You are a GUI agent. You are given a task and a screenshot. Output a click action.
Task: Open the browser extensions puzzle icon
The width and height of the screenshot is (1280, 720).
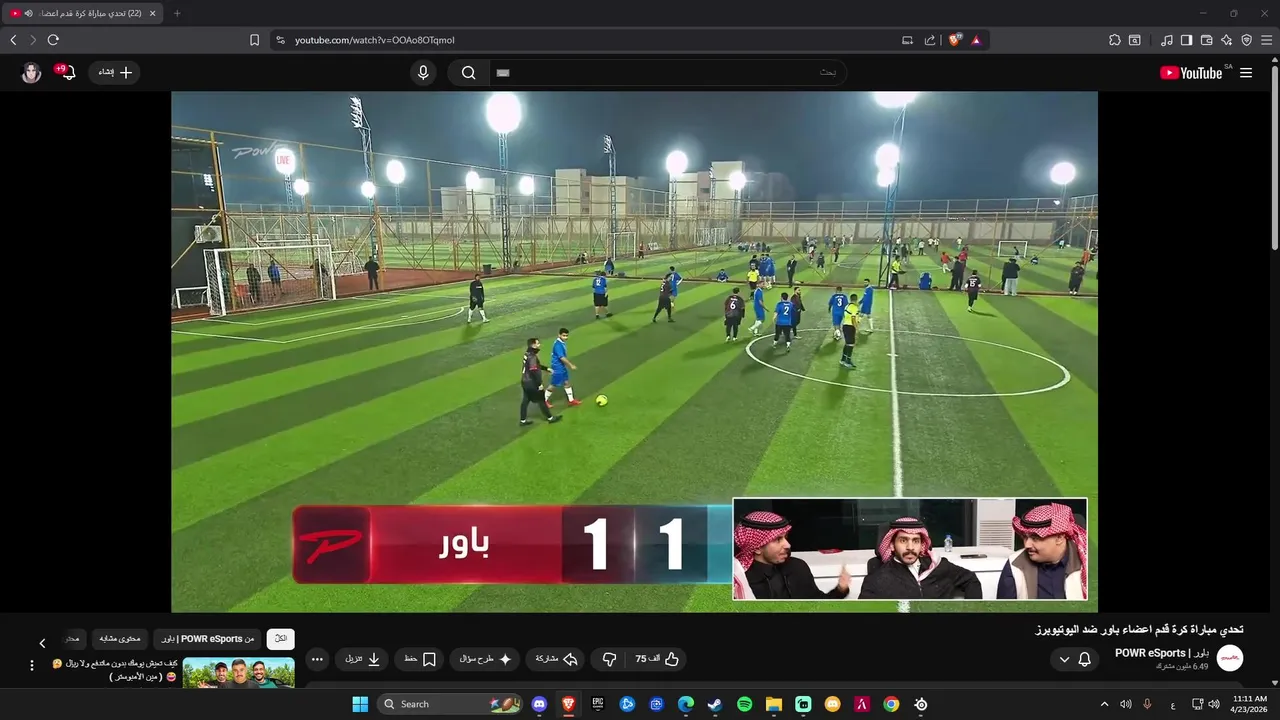pos(1115,40)
